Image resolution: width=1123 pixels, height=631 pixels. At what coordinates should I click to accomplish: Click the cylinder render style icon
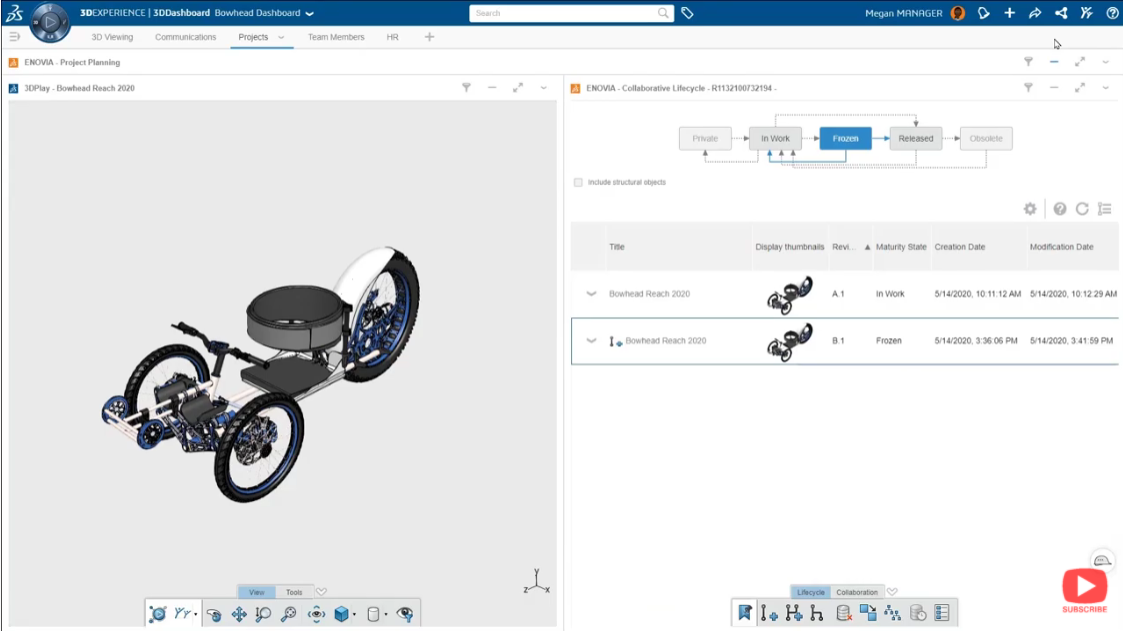click(x=373, y=614)
